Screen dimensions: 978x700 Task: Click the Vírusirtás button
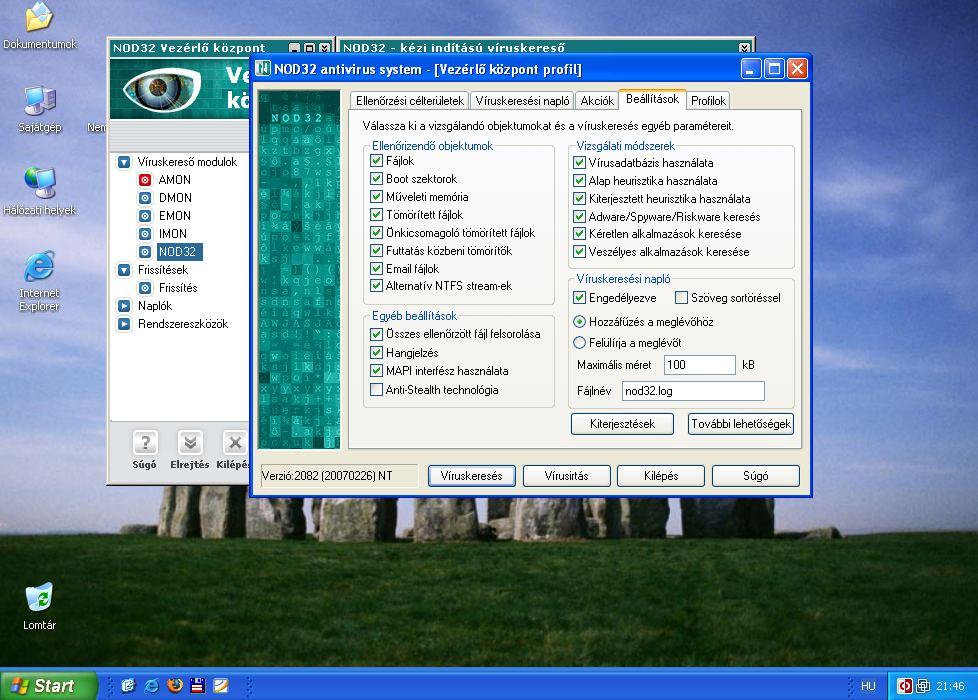pyautogui.click(x=566, y=476)
